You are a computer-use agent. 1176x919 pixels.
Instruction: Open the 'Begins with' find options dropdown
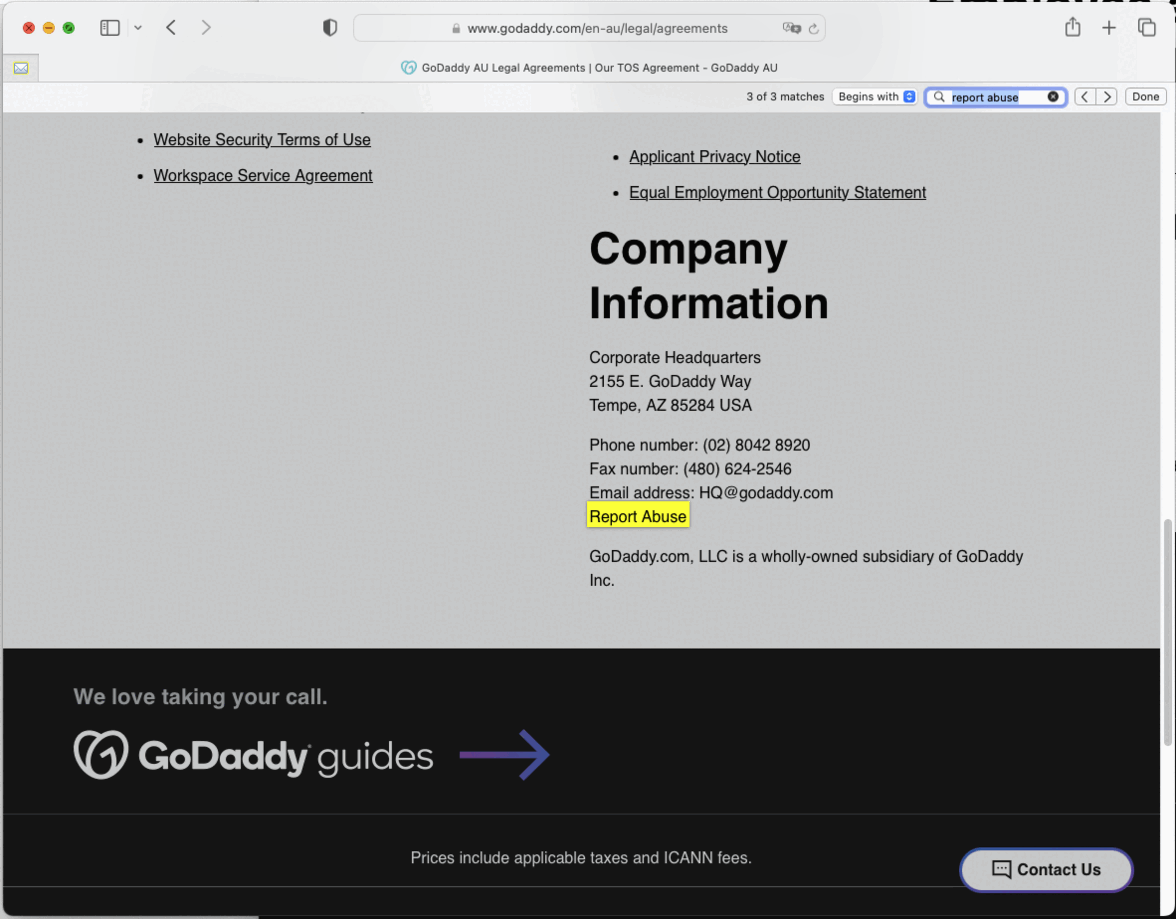[875, 97]
